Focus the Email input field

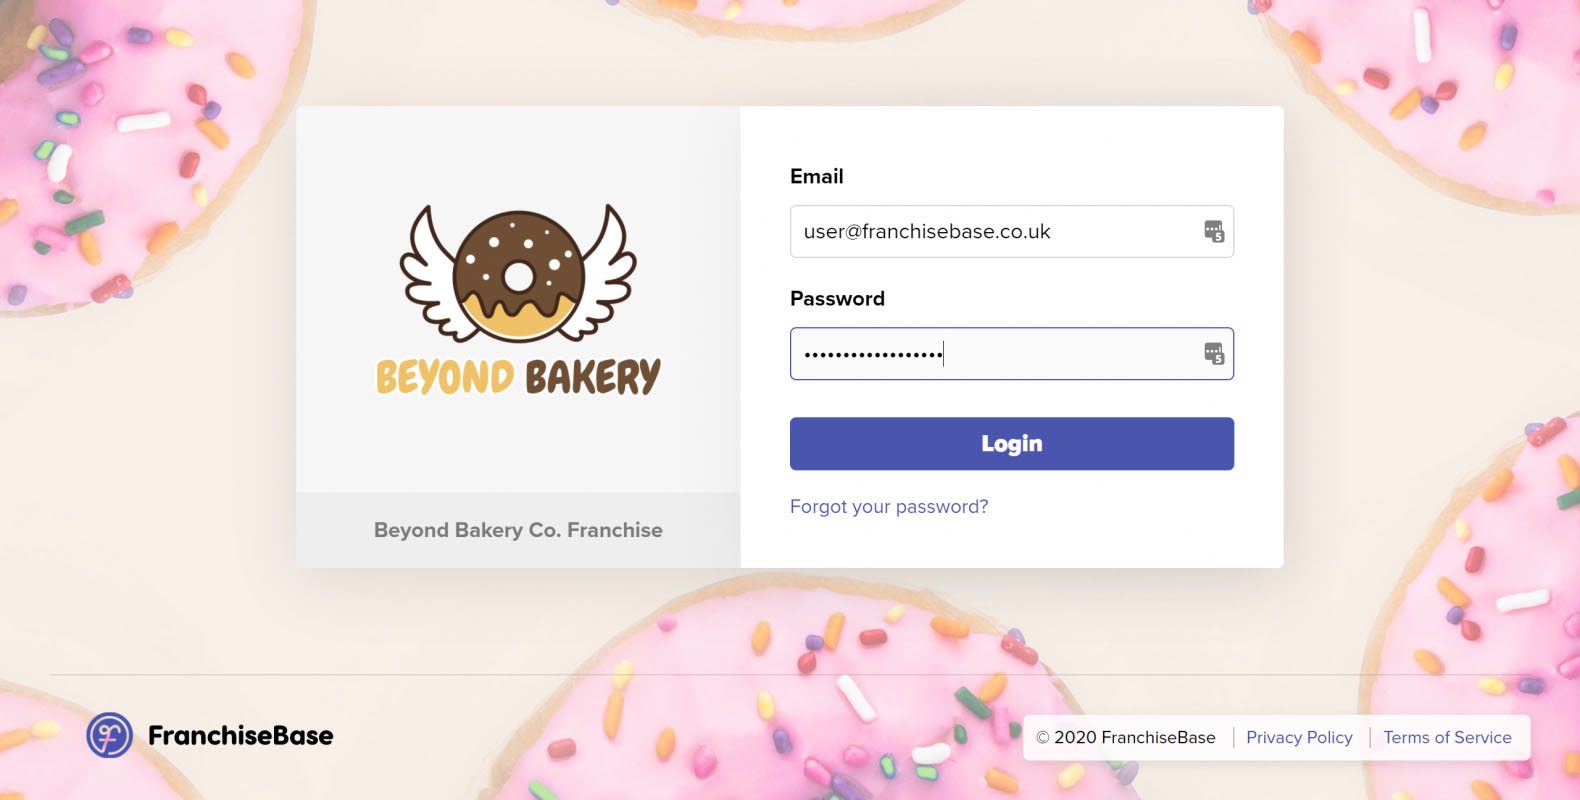[1012, 232]
